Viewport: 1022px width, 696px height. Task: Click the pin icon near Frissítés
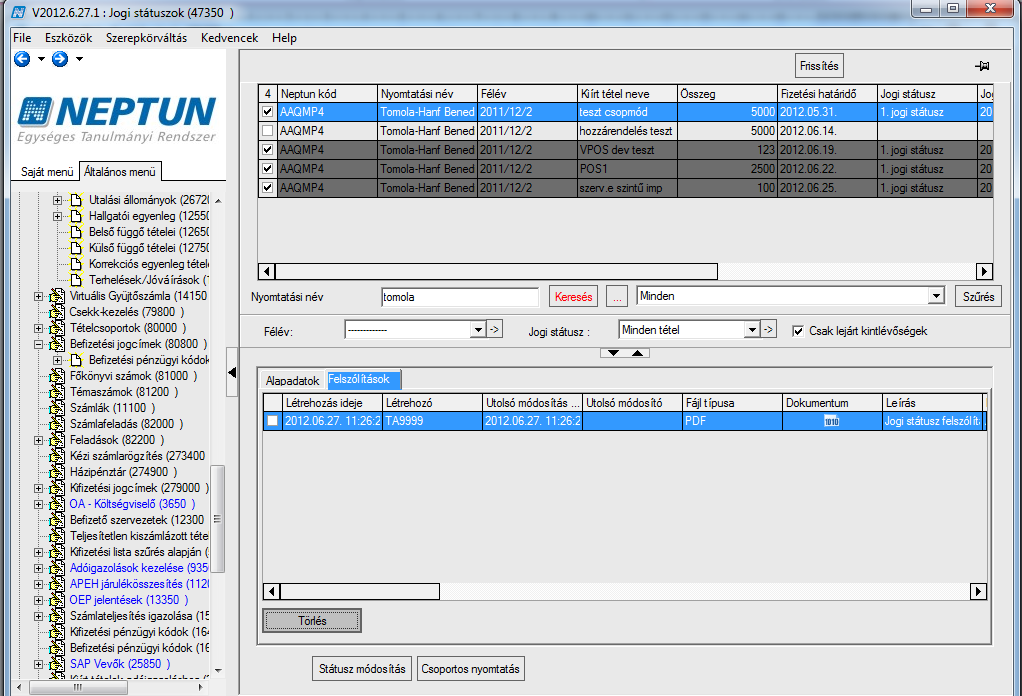[x=982, y=66]
